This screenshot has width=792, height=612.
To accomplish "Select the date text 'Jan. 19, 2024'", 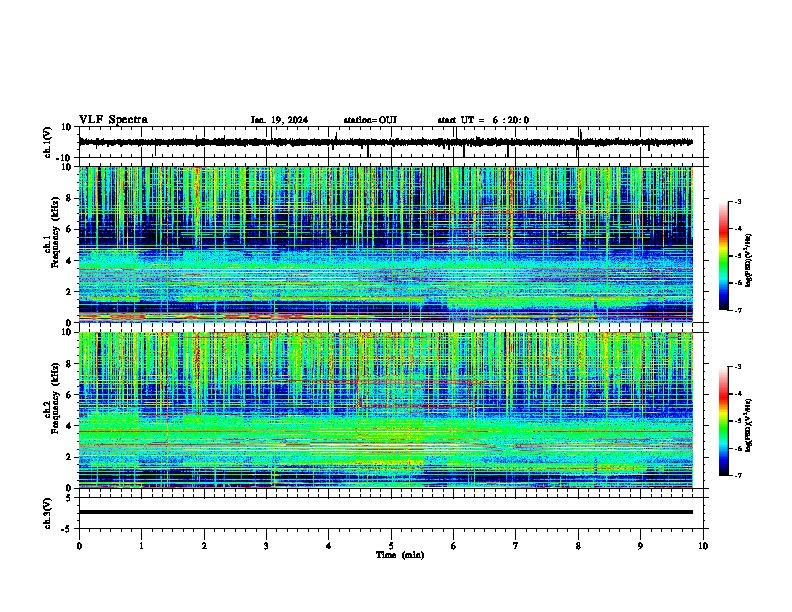I will click(279, 120).
